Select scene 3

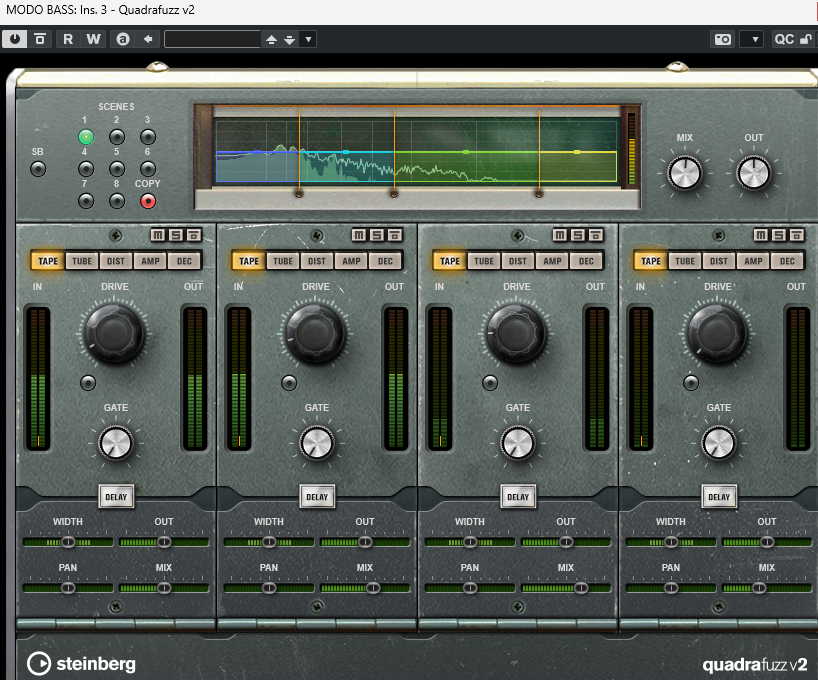(x=148, y=137)
